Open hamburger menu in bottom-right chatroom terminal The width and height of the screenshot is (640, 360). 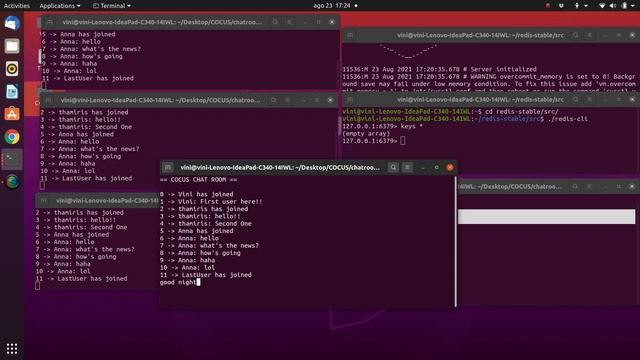(589, 187)
